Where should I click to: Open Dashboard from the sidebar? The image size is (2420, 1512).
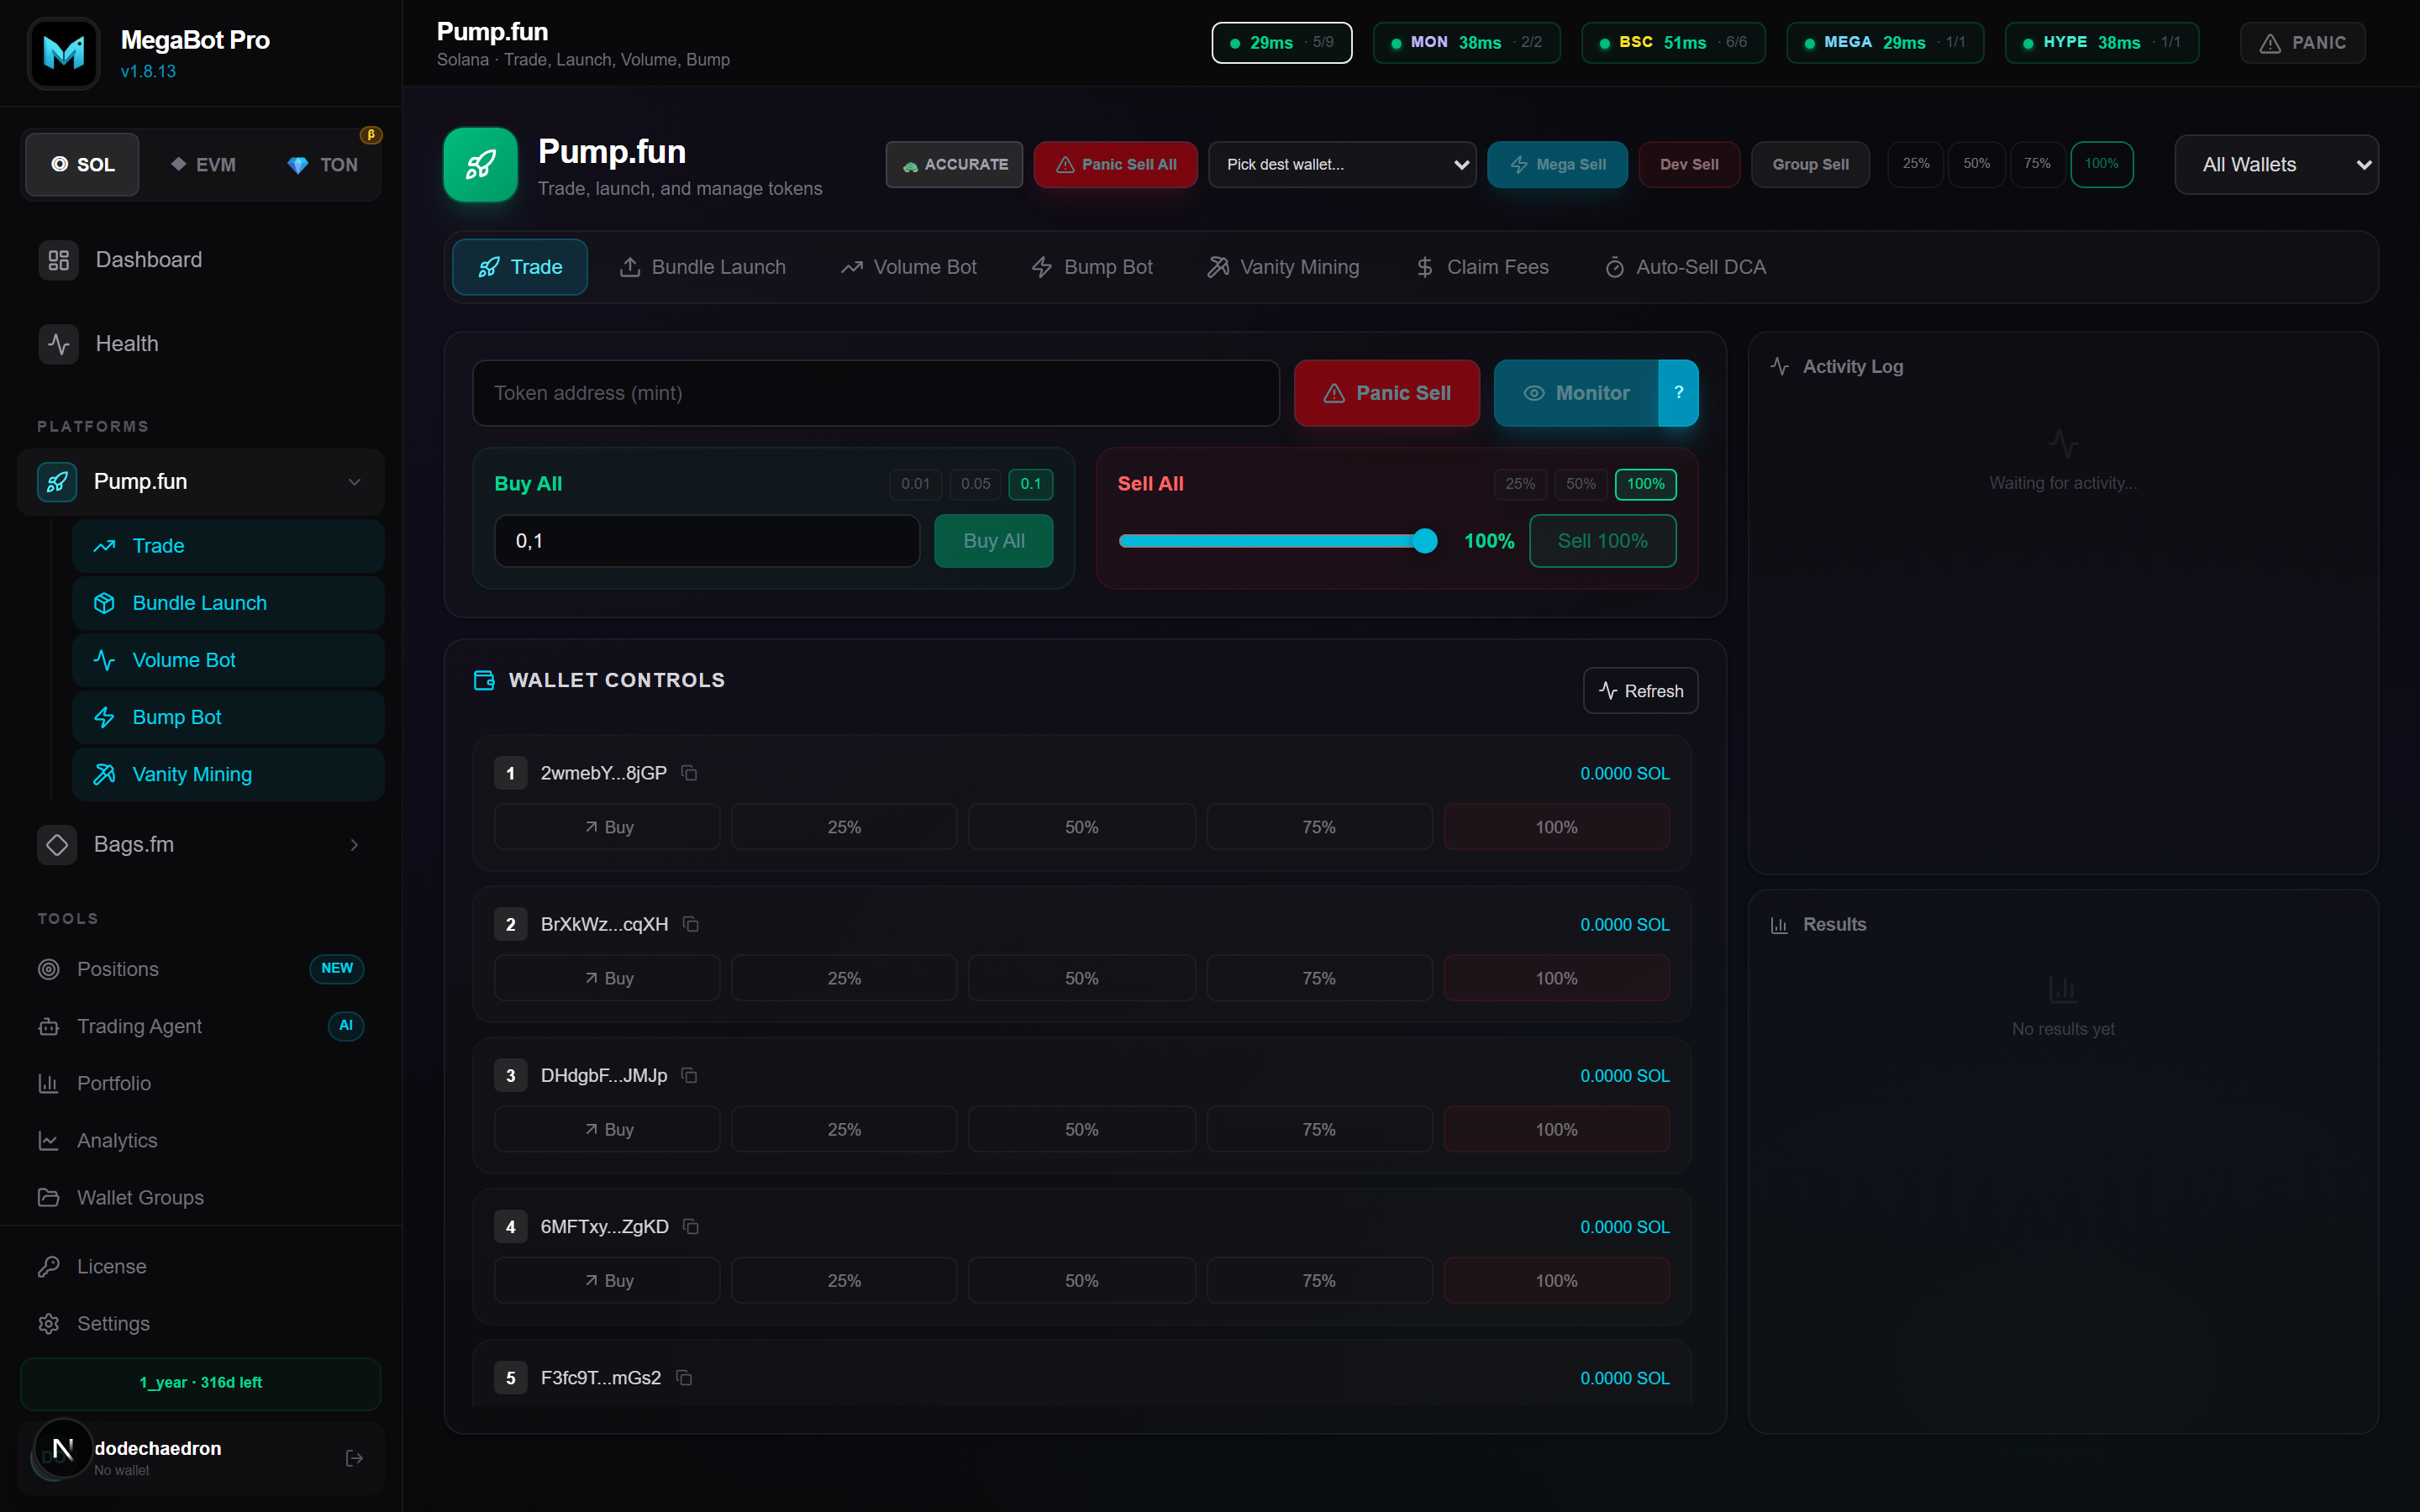click(201, 260)
